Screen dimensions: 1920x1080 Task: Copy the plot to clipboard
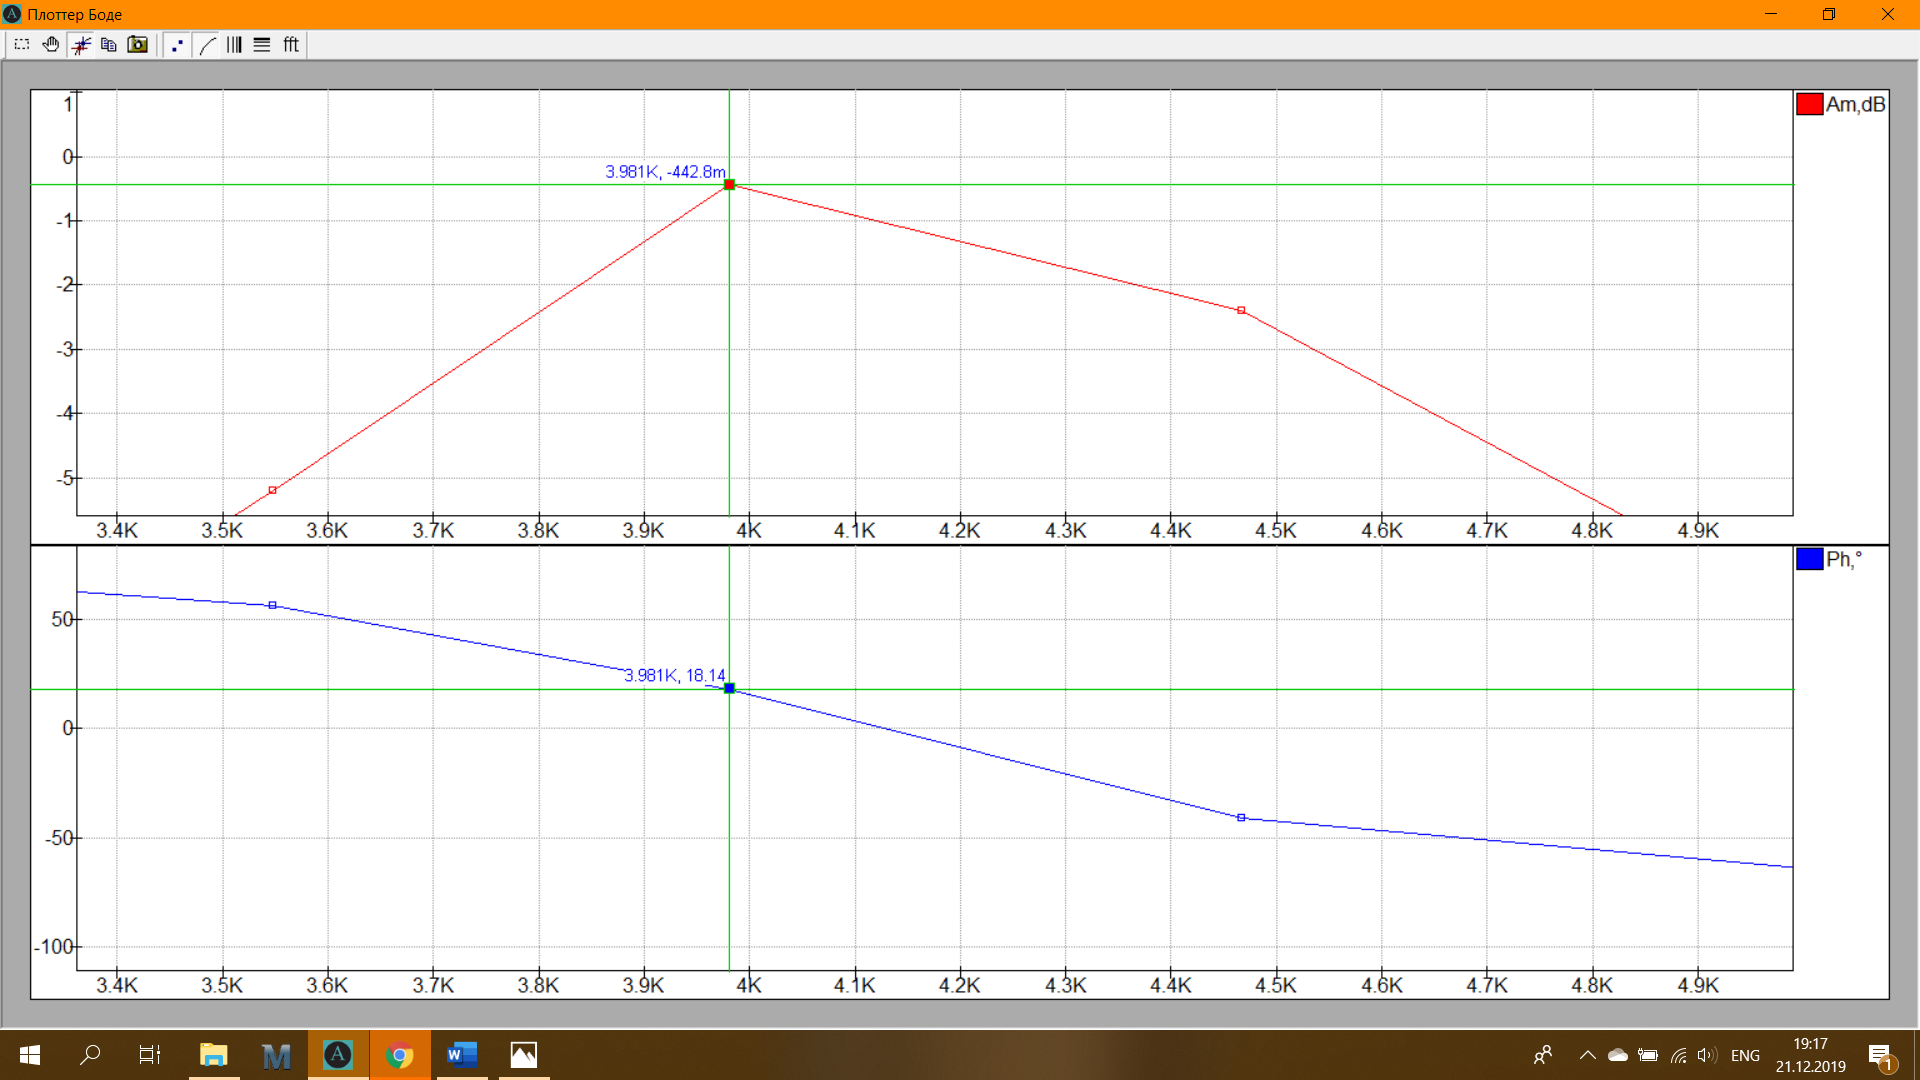coord(109,45)
